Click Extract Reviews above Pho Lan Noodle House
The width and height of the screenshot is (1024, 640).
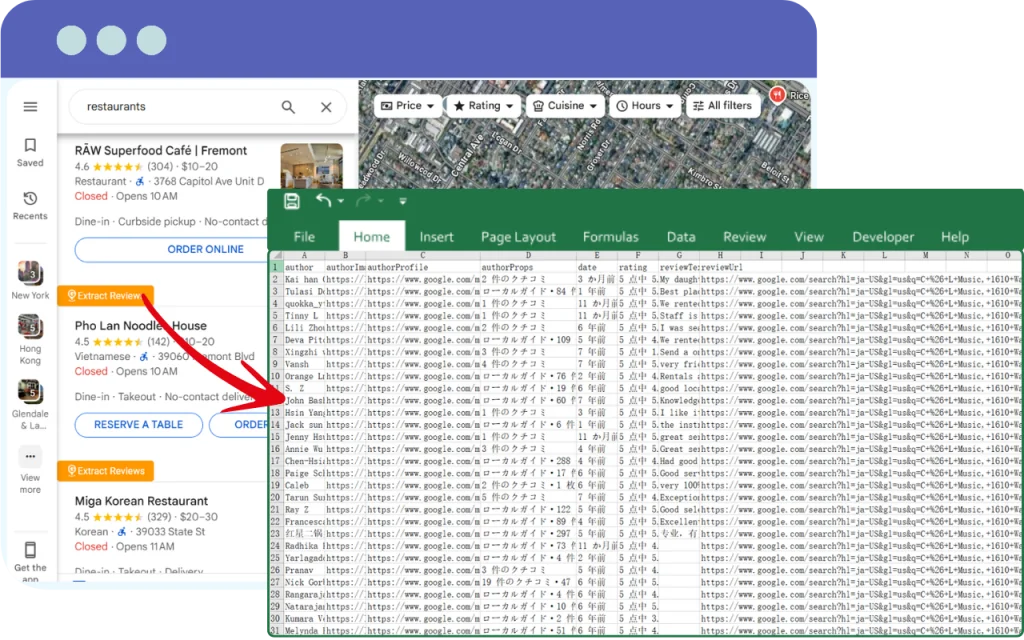click(x=105, y=296)
